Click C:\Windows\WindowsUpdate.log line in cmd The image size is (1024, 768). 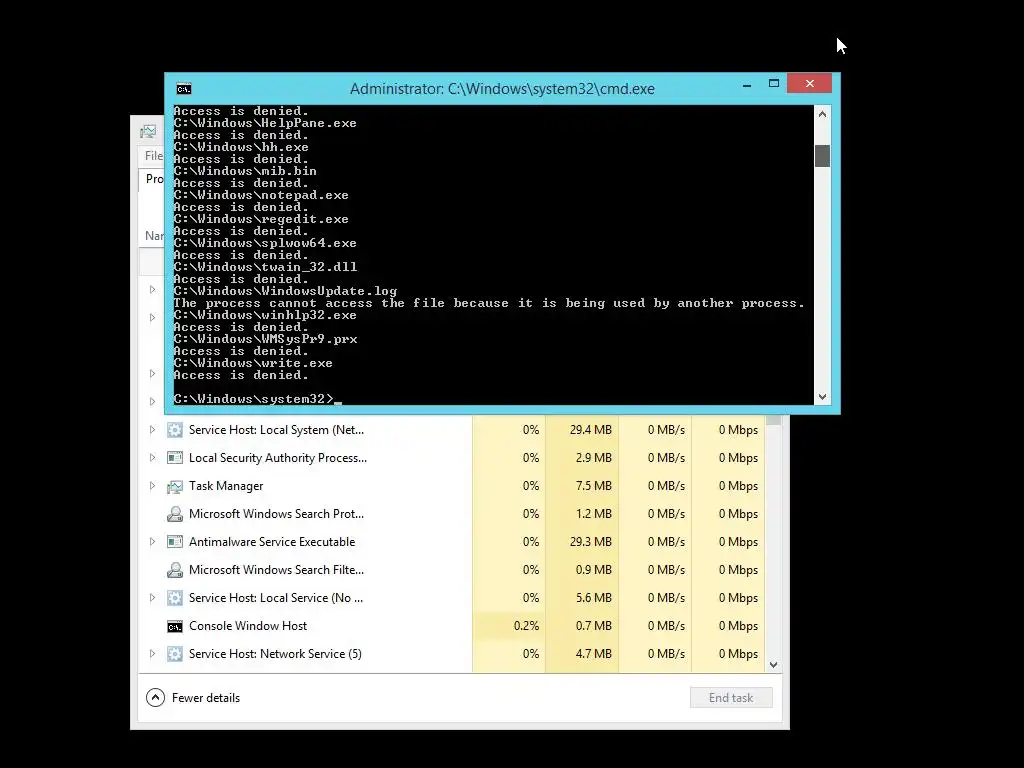pyautogui.click(x=285, y=291)
